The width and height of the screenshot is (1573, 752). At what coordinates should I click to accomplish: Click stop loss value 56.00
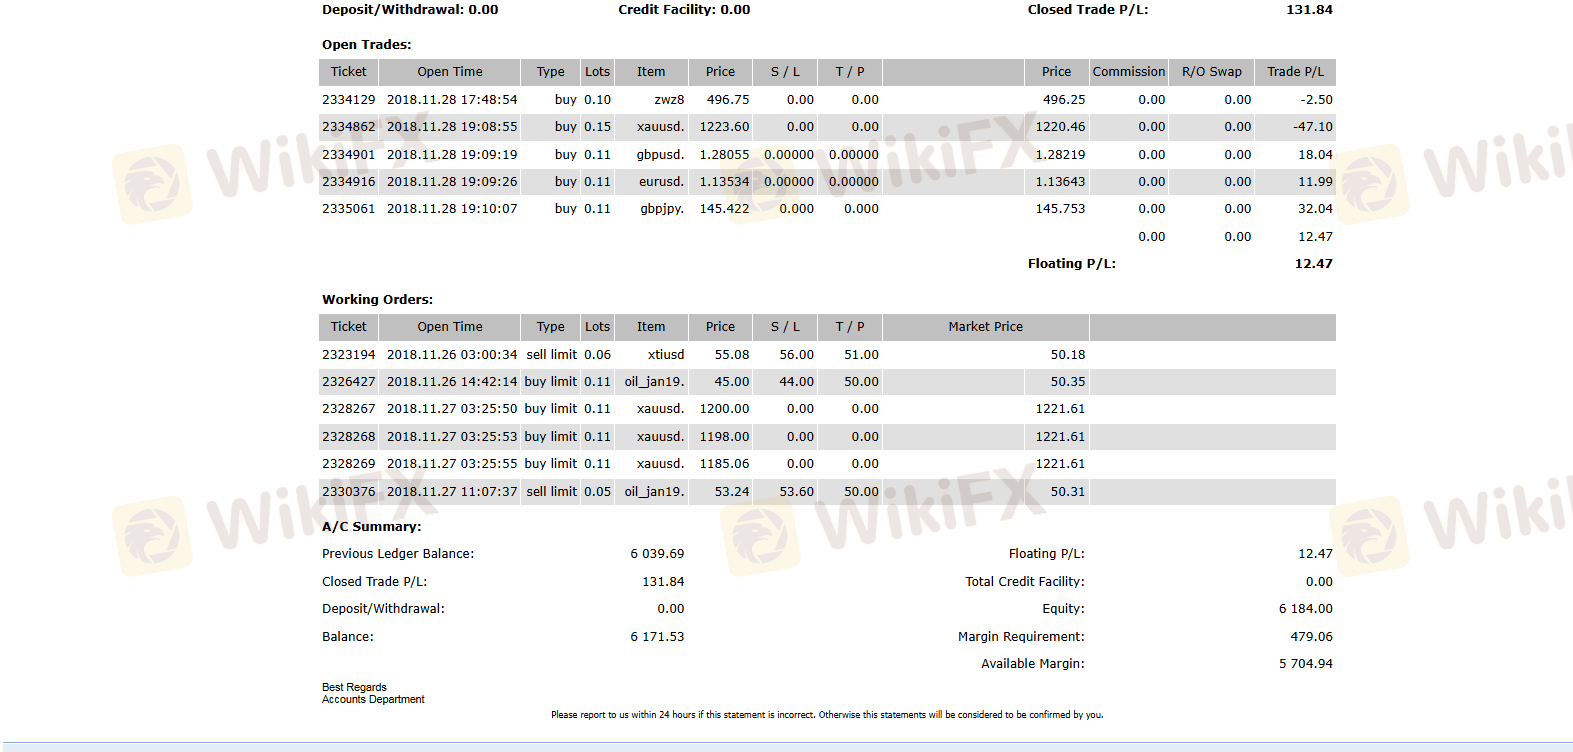[x=796, y=355]
